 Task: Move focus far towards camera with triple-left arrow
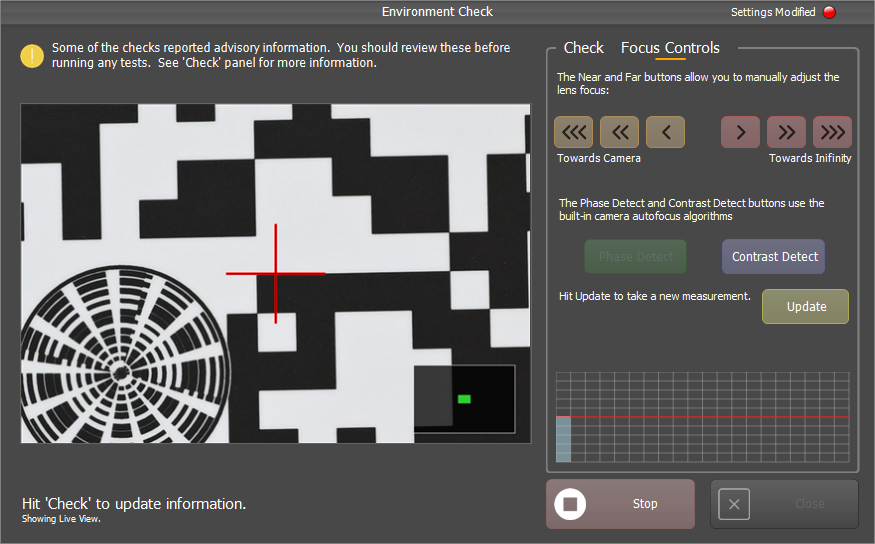coord(574,132)
